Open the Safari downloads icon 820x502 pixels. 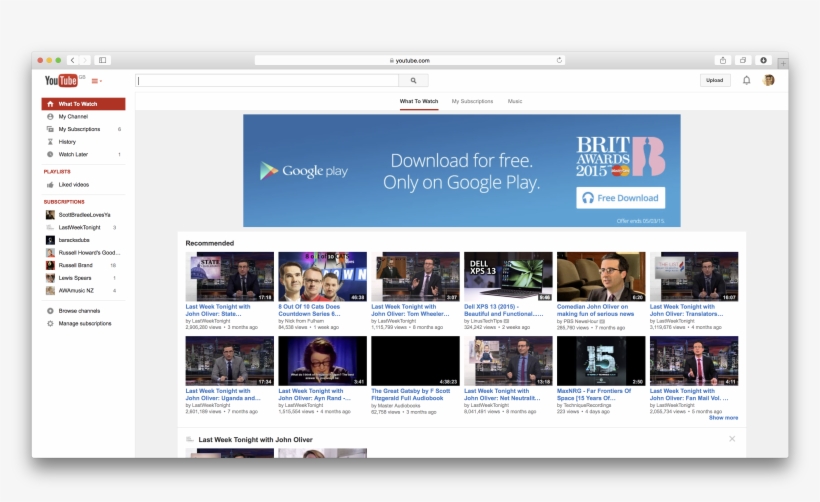coord(763,60)
